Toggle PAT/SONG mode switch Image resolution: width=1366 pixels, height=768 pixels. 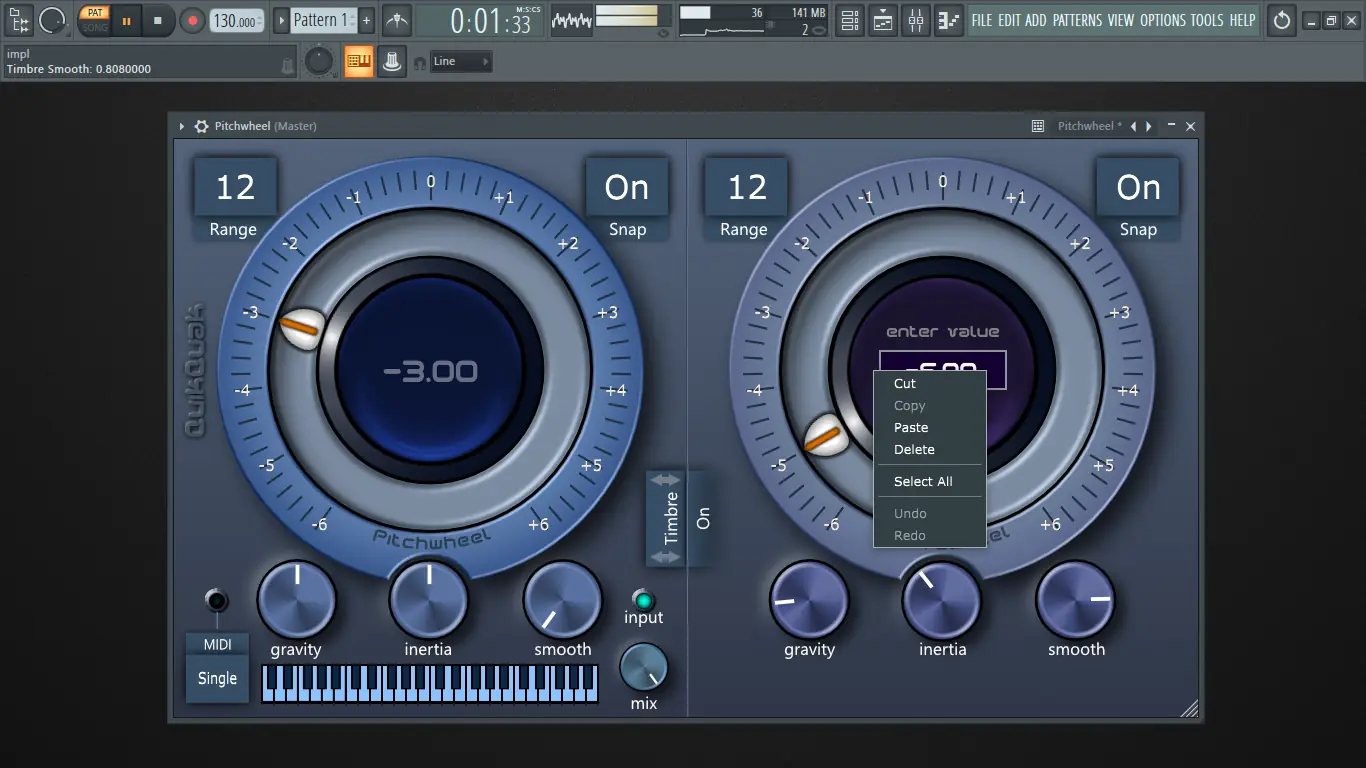(94, 20)
